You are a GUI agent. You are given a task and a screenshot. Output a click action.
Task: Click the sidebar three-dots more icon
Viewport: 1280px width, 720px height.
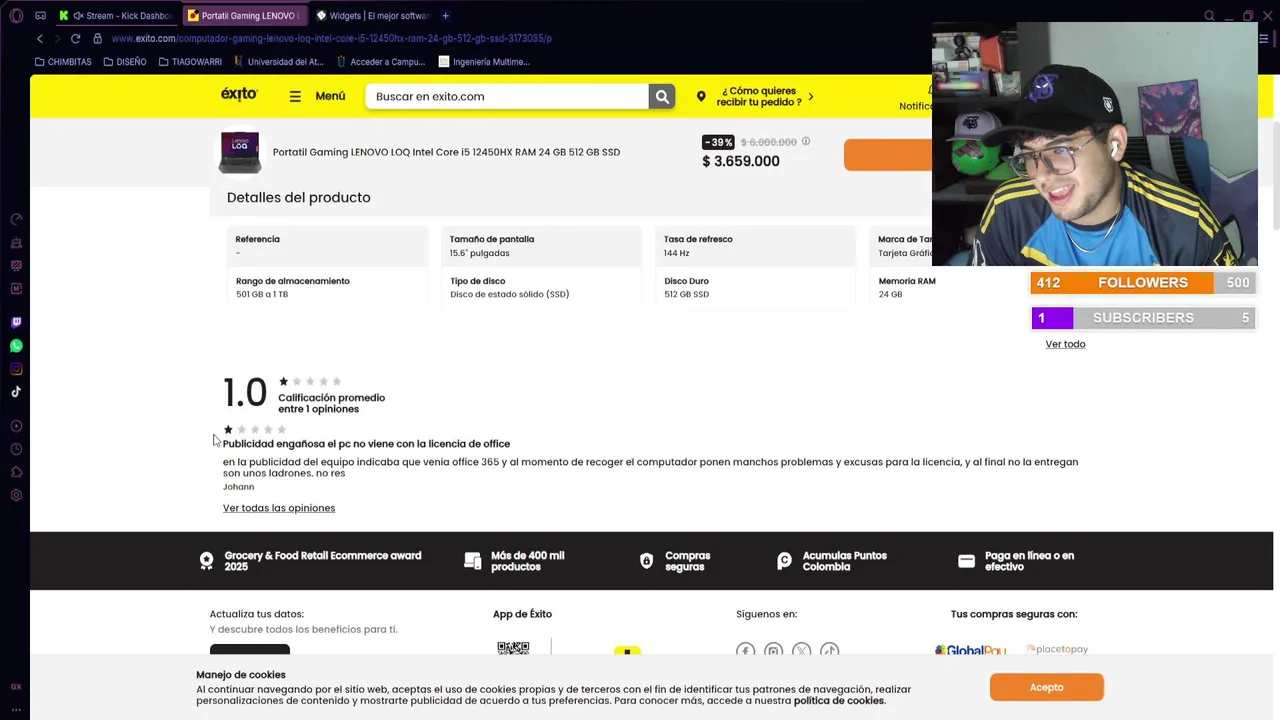(x=16, y=709)
